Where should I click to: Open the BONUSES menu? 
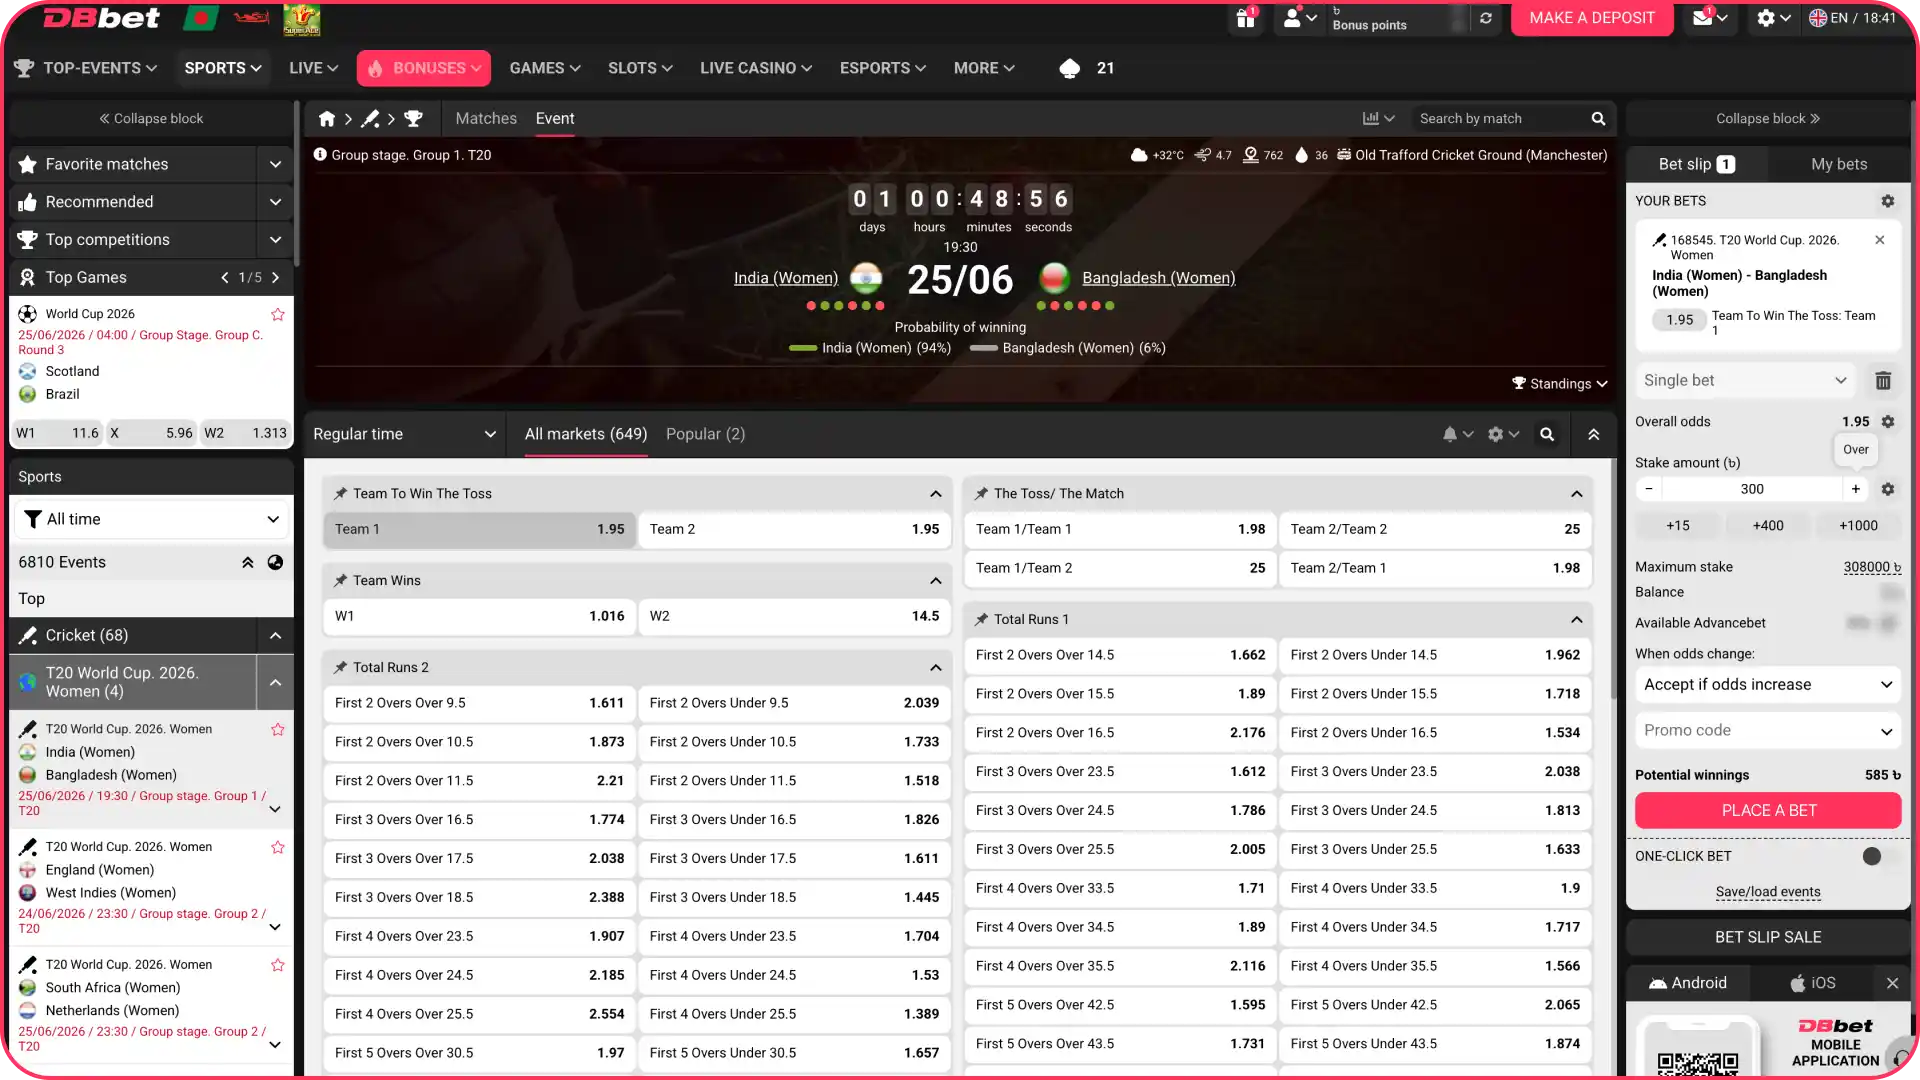coord(424,68)
